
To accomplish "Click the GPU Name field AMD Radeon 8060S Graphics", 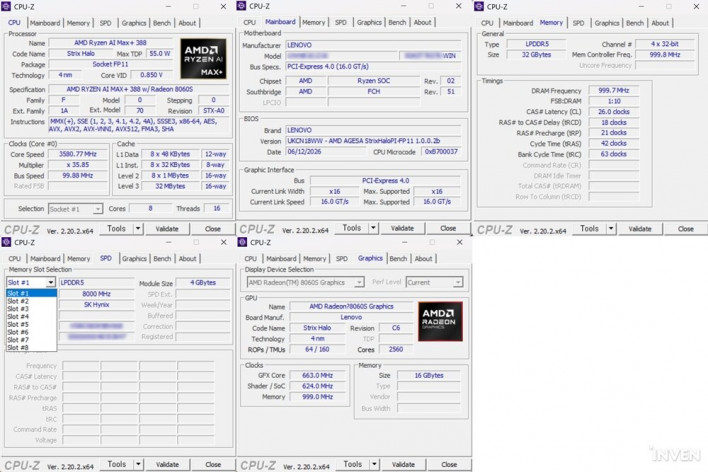I will coord(351,306).
